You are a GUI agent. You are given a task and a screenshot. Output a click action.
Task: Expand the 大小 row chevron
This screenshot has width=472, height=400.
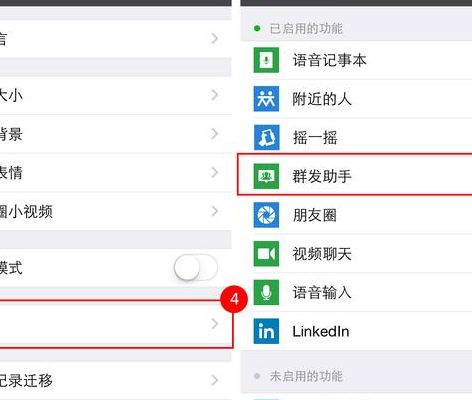pyautogui.click(x=215, y=95)
